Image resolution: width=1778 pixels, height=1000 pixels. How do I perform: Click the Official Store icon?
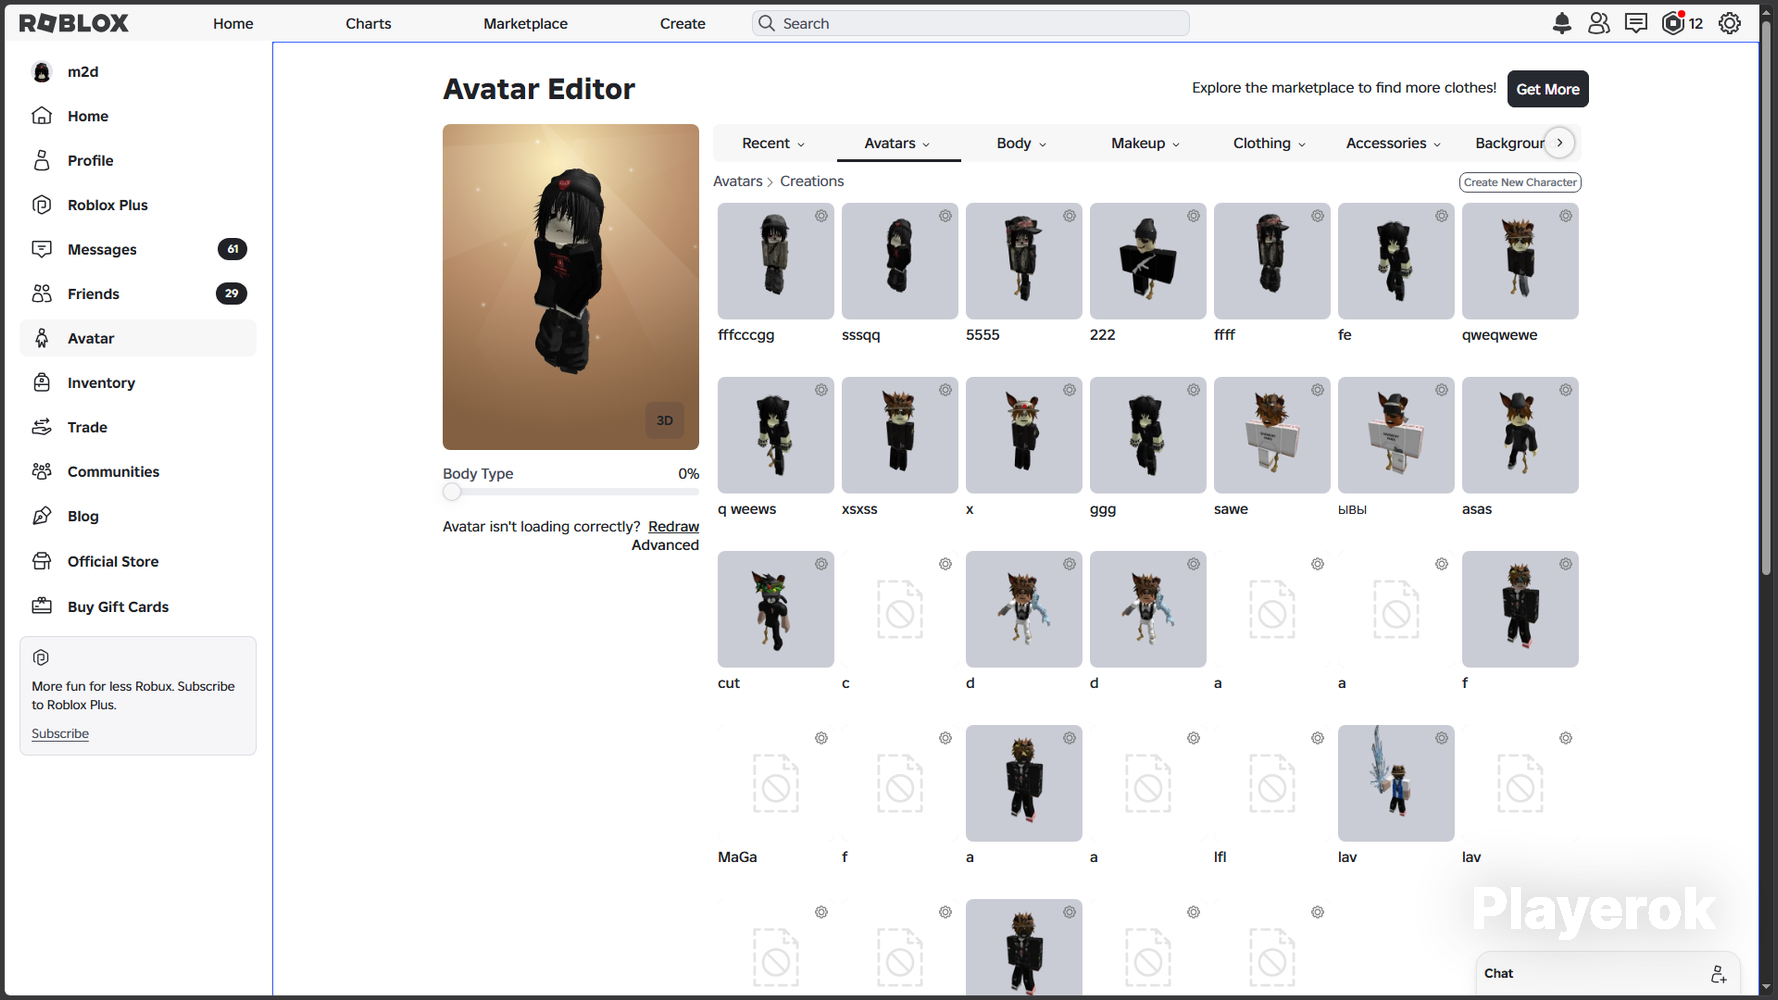[42, 561]
